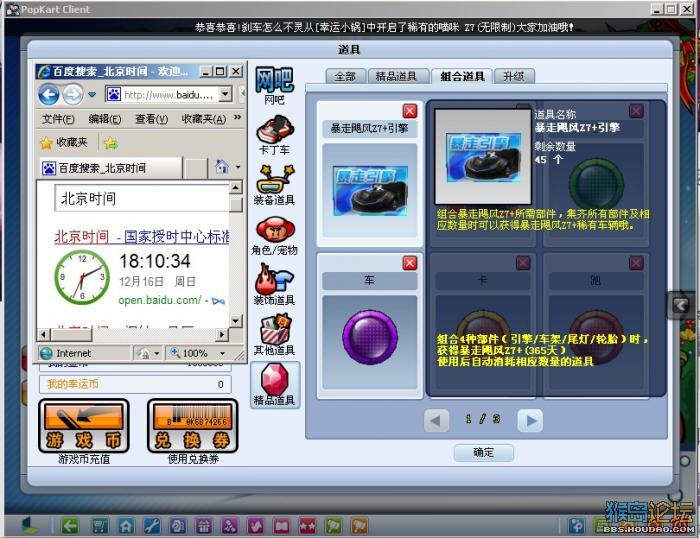Select the 暴走引擎 engine item thumbnail
700x538 pixels.
pos(370,191)
